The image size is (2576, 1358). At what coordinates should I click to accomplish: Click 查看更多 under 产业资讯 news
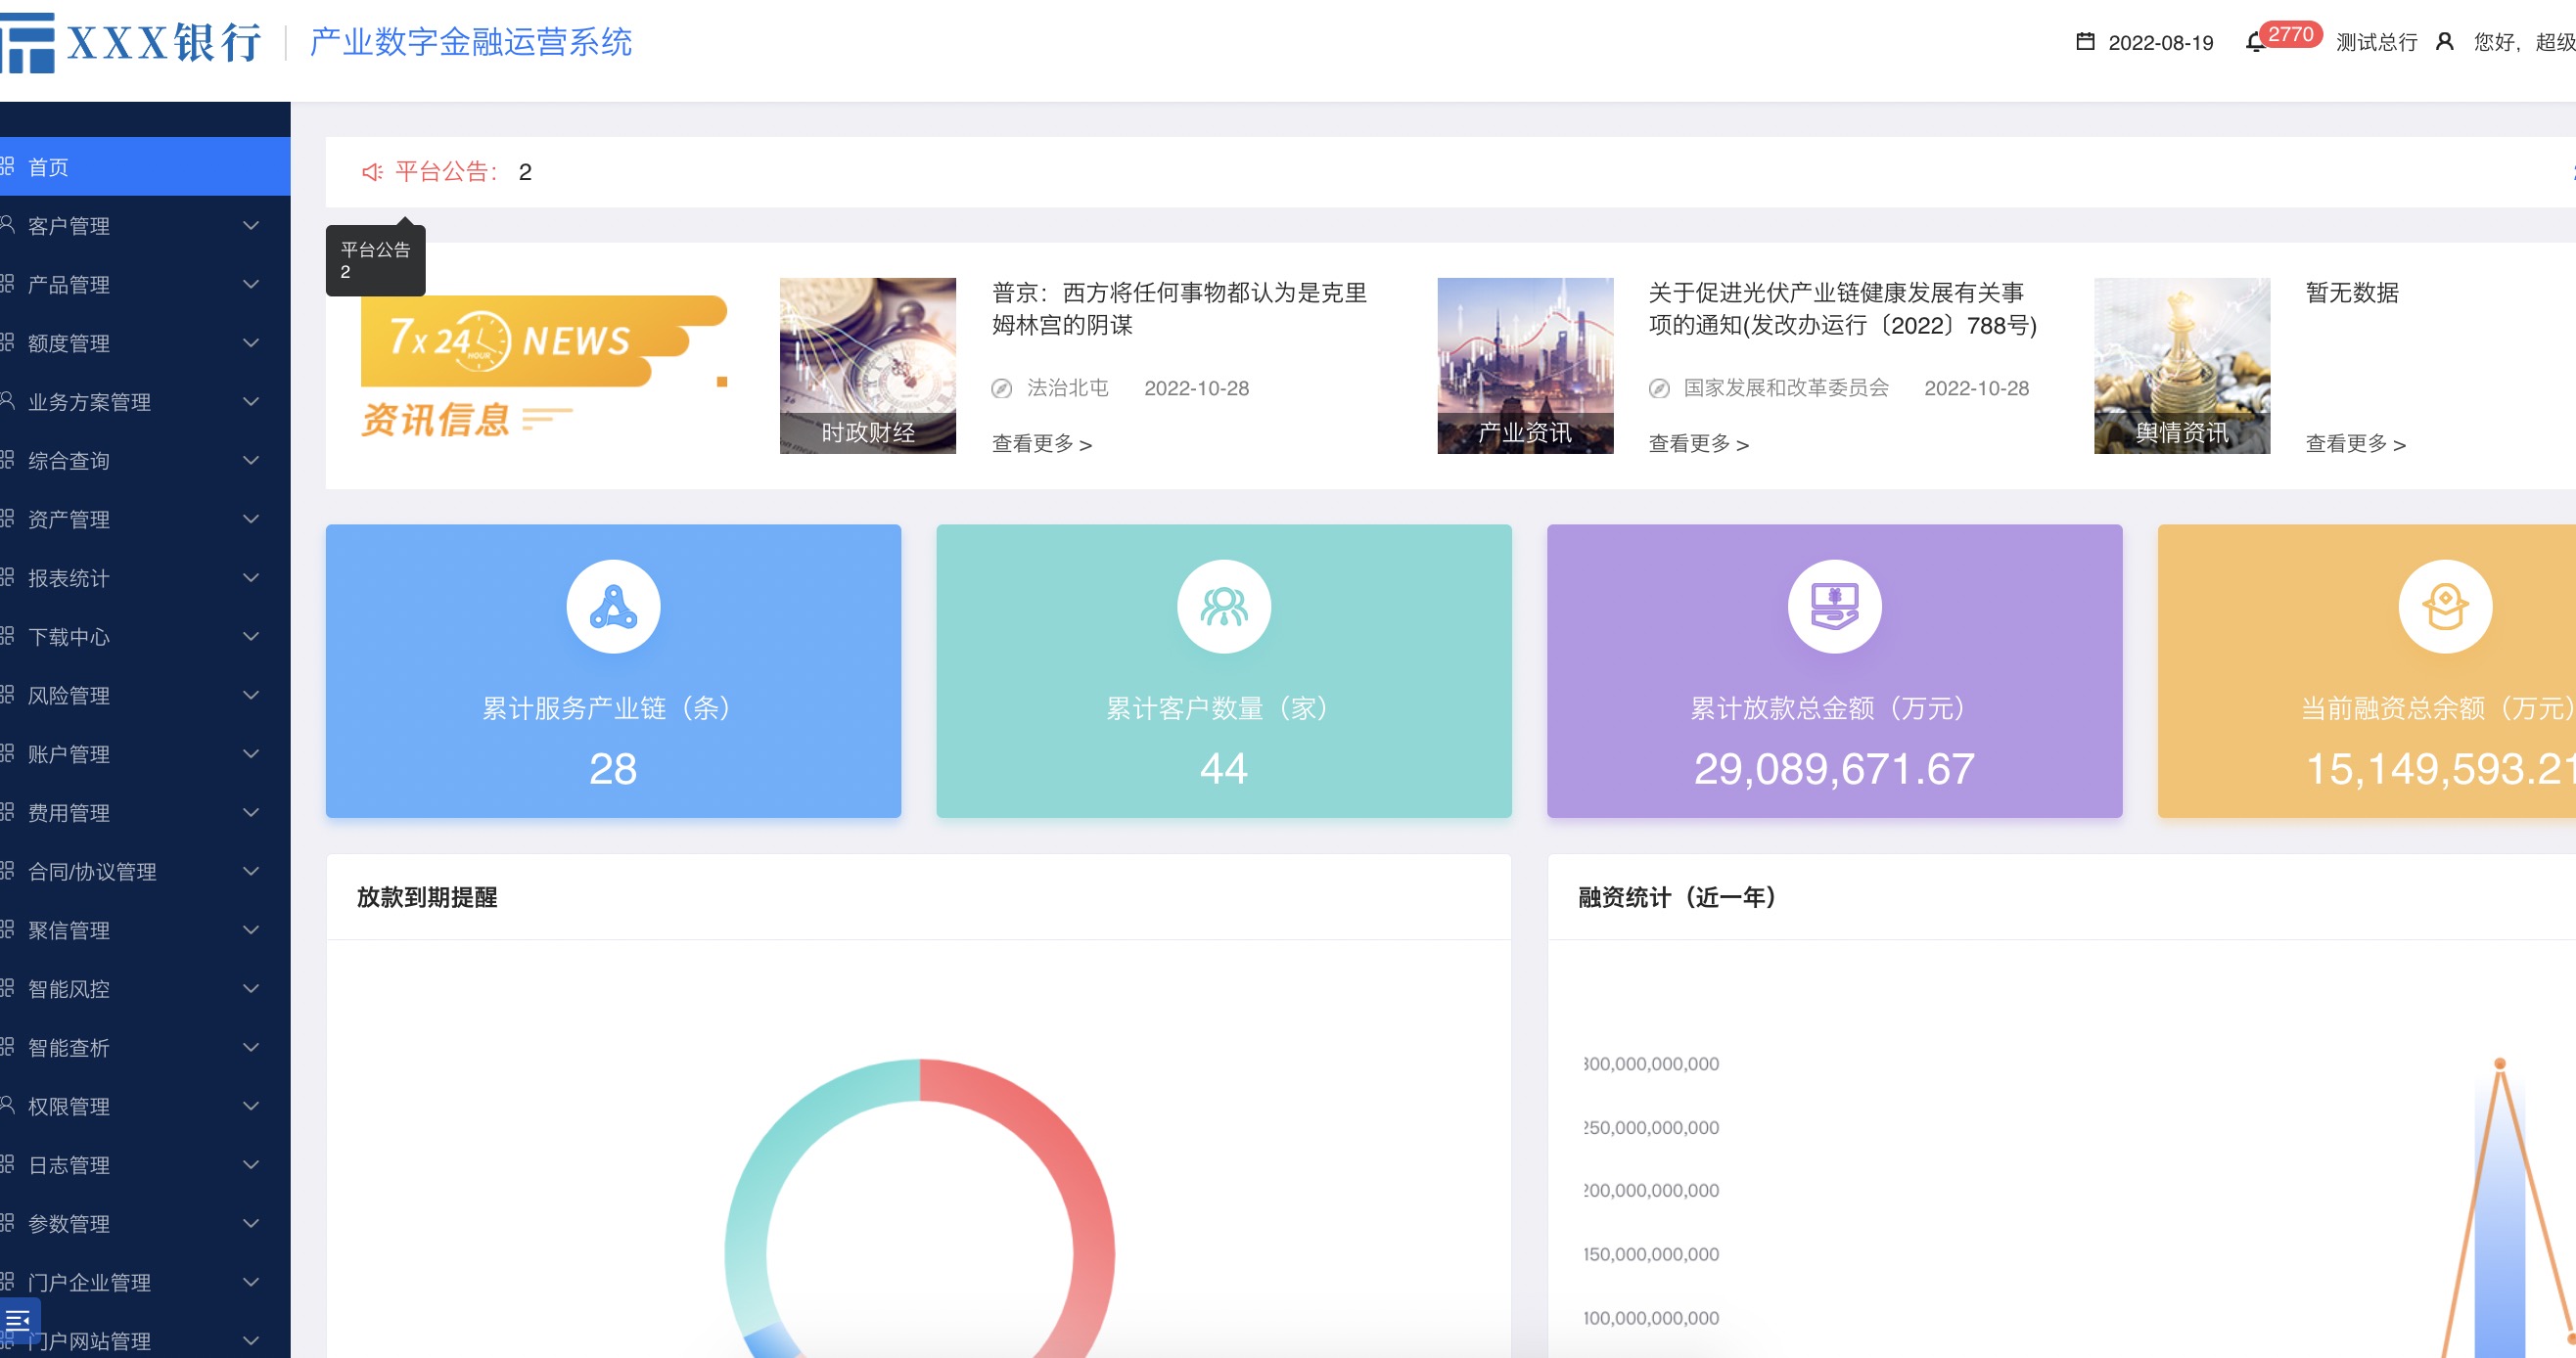(1699, 444)
